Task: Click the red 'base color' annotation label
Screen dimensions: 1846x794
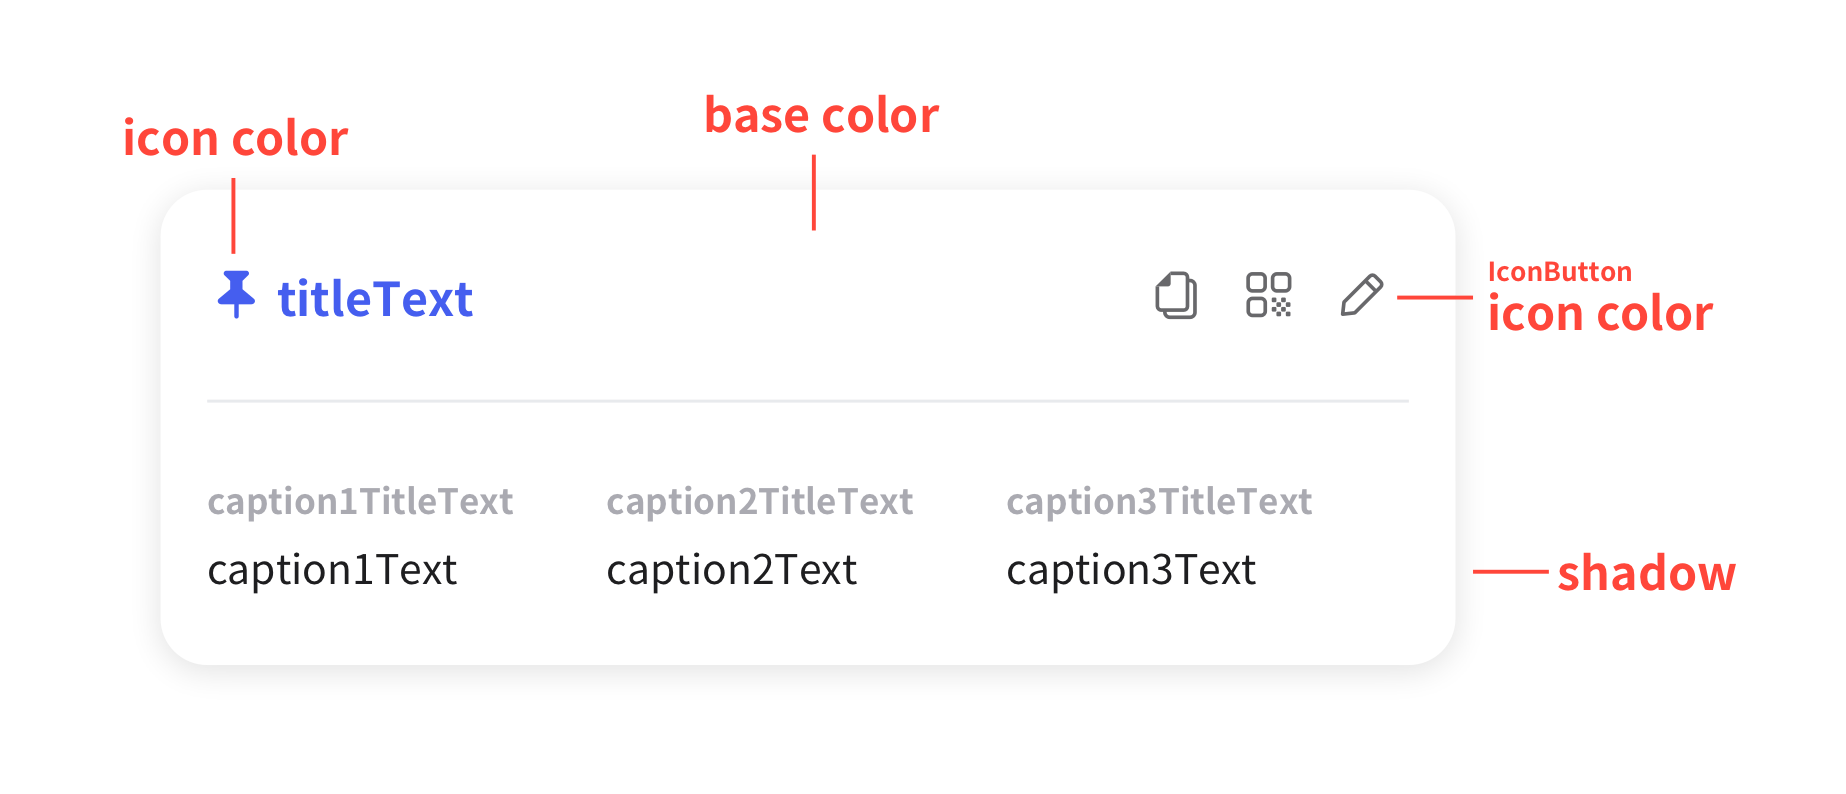Action: pyautogui.click(x=822, y=115)
